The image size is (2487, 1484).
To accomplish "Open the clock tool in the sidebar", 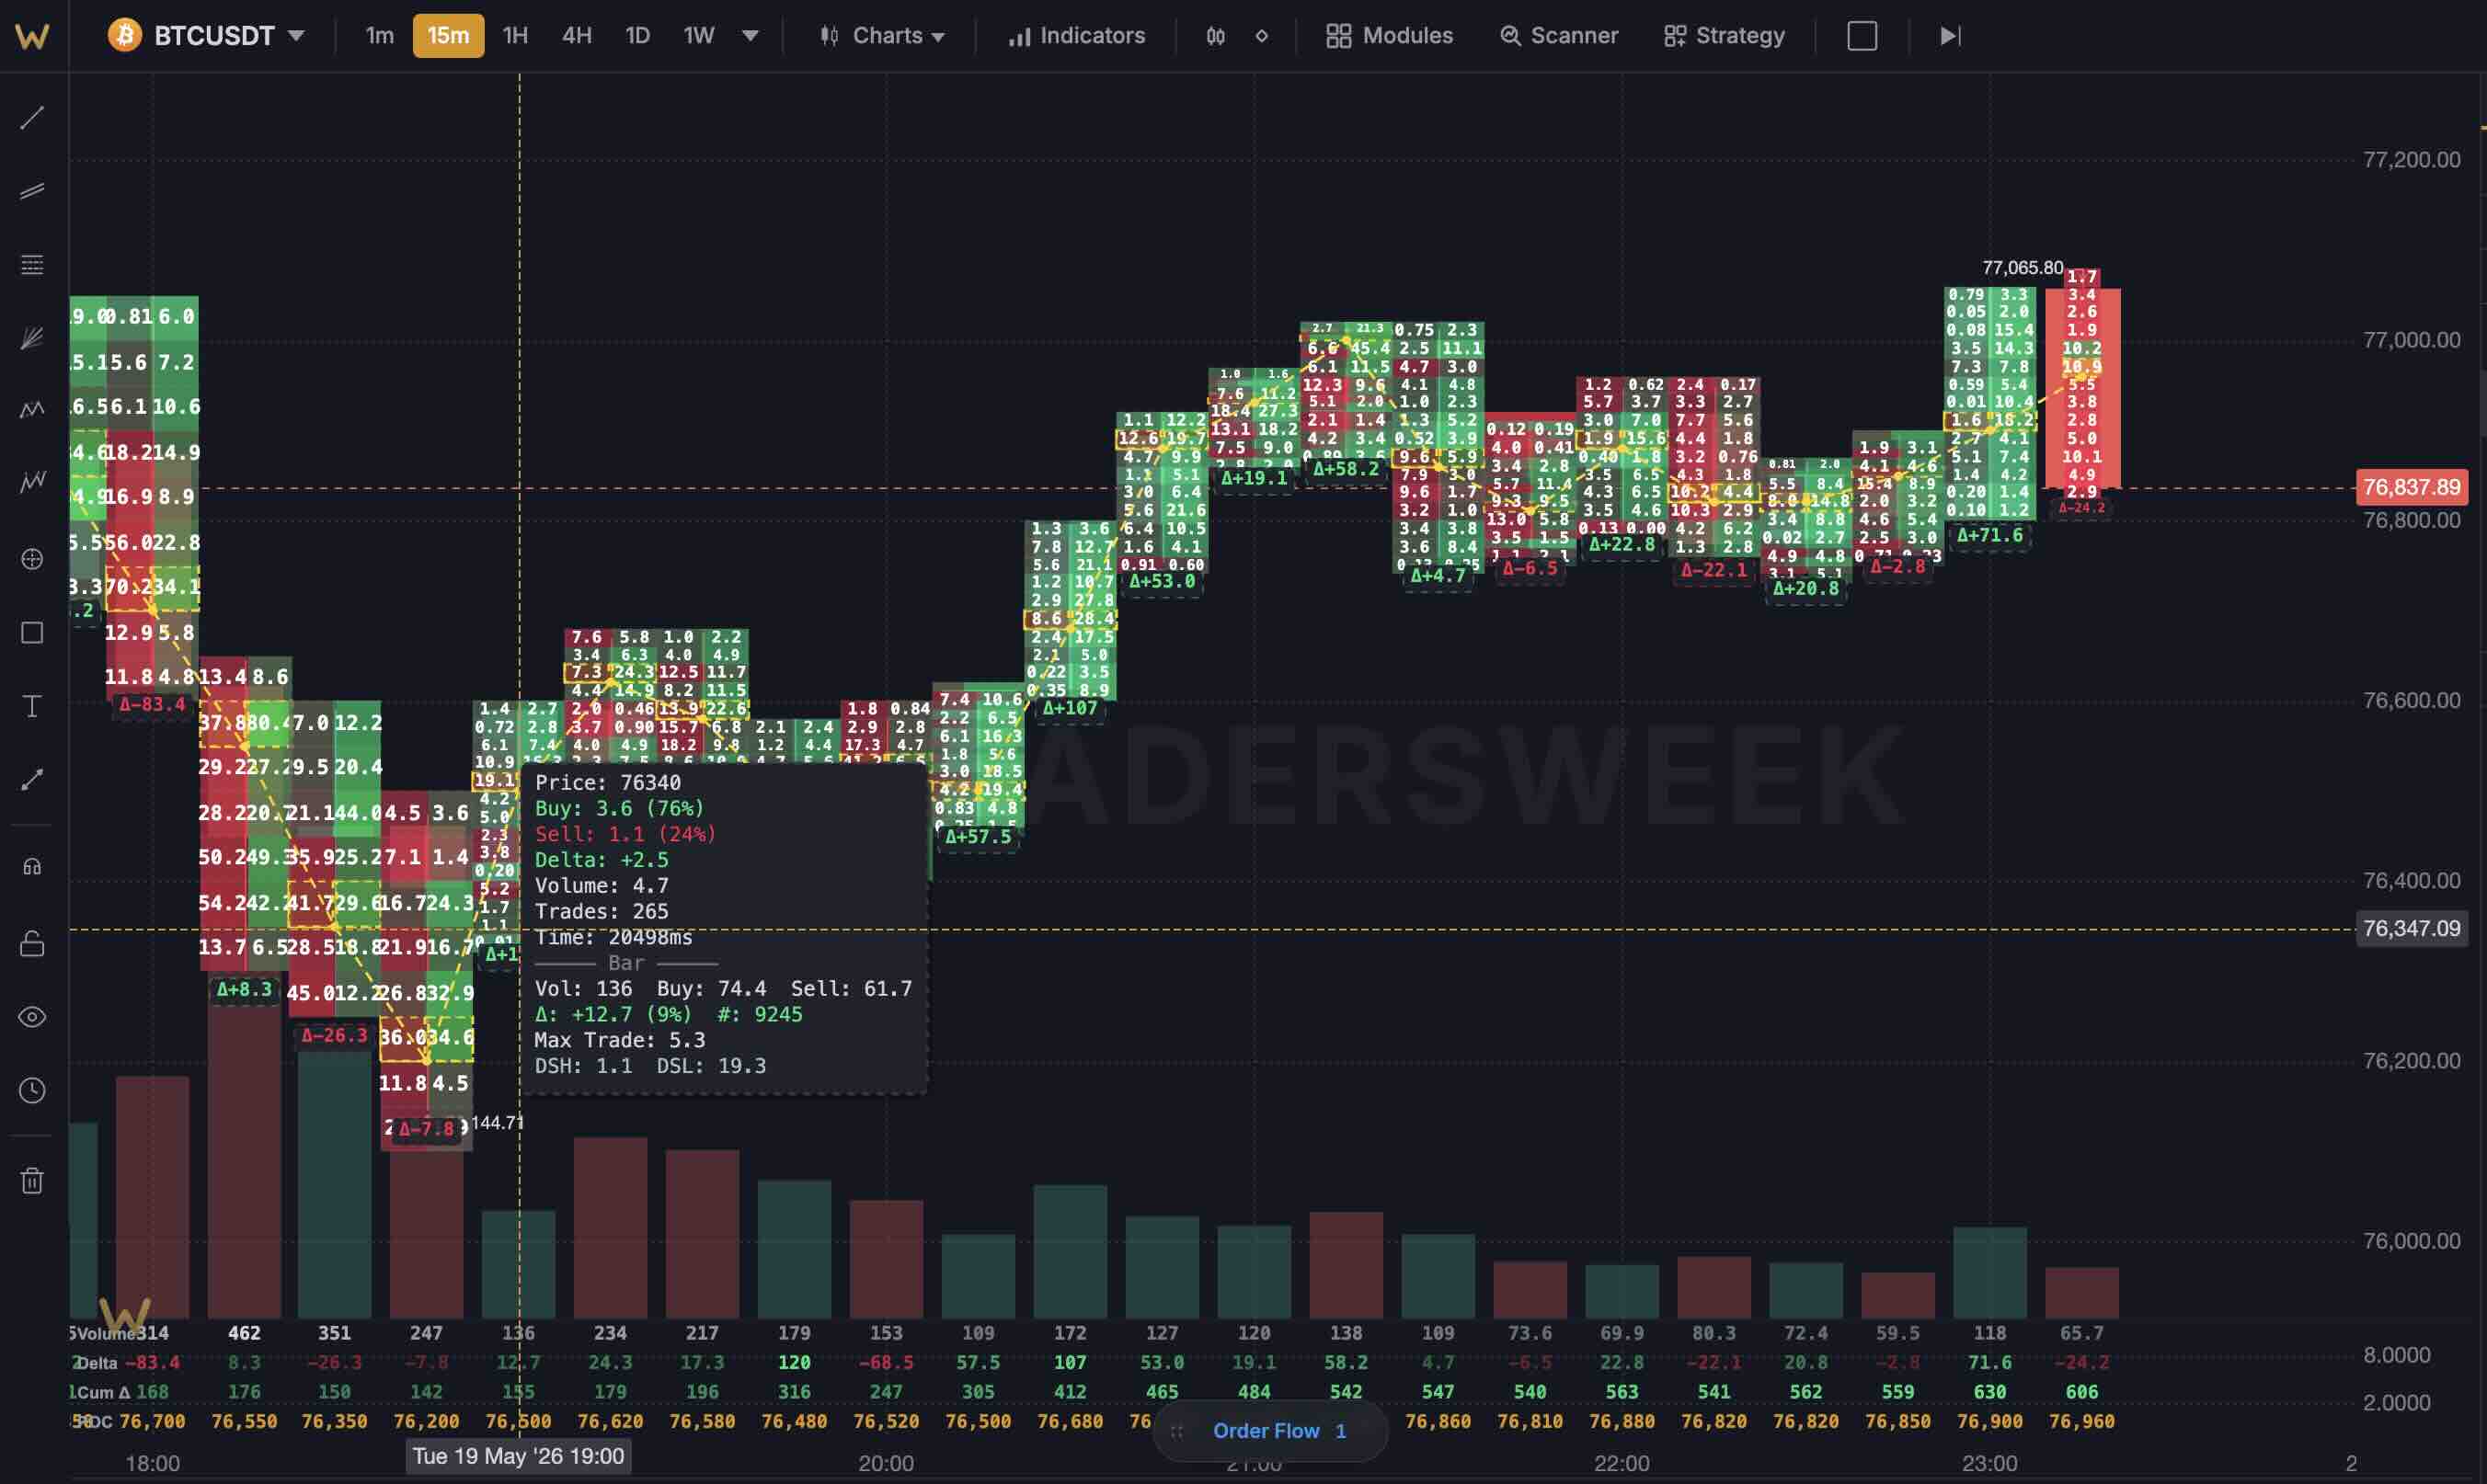I will click(32, 1090).
